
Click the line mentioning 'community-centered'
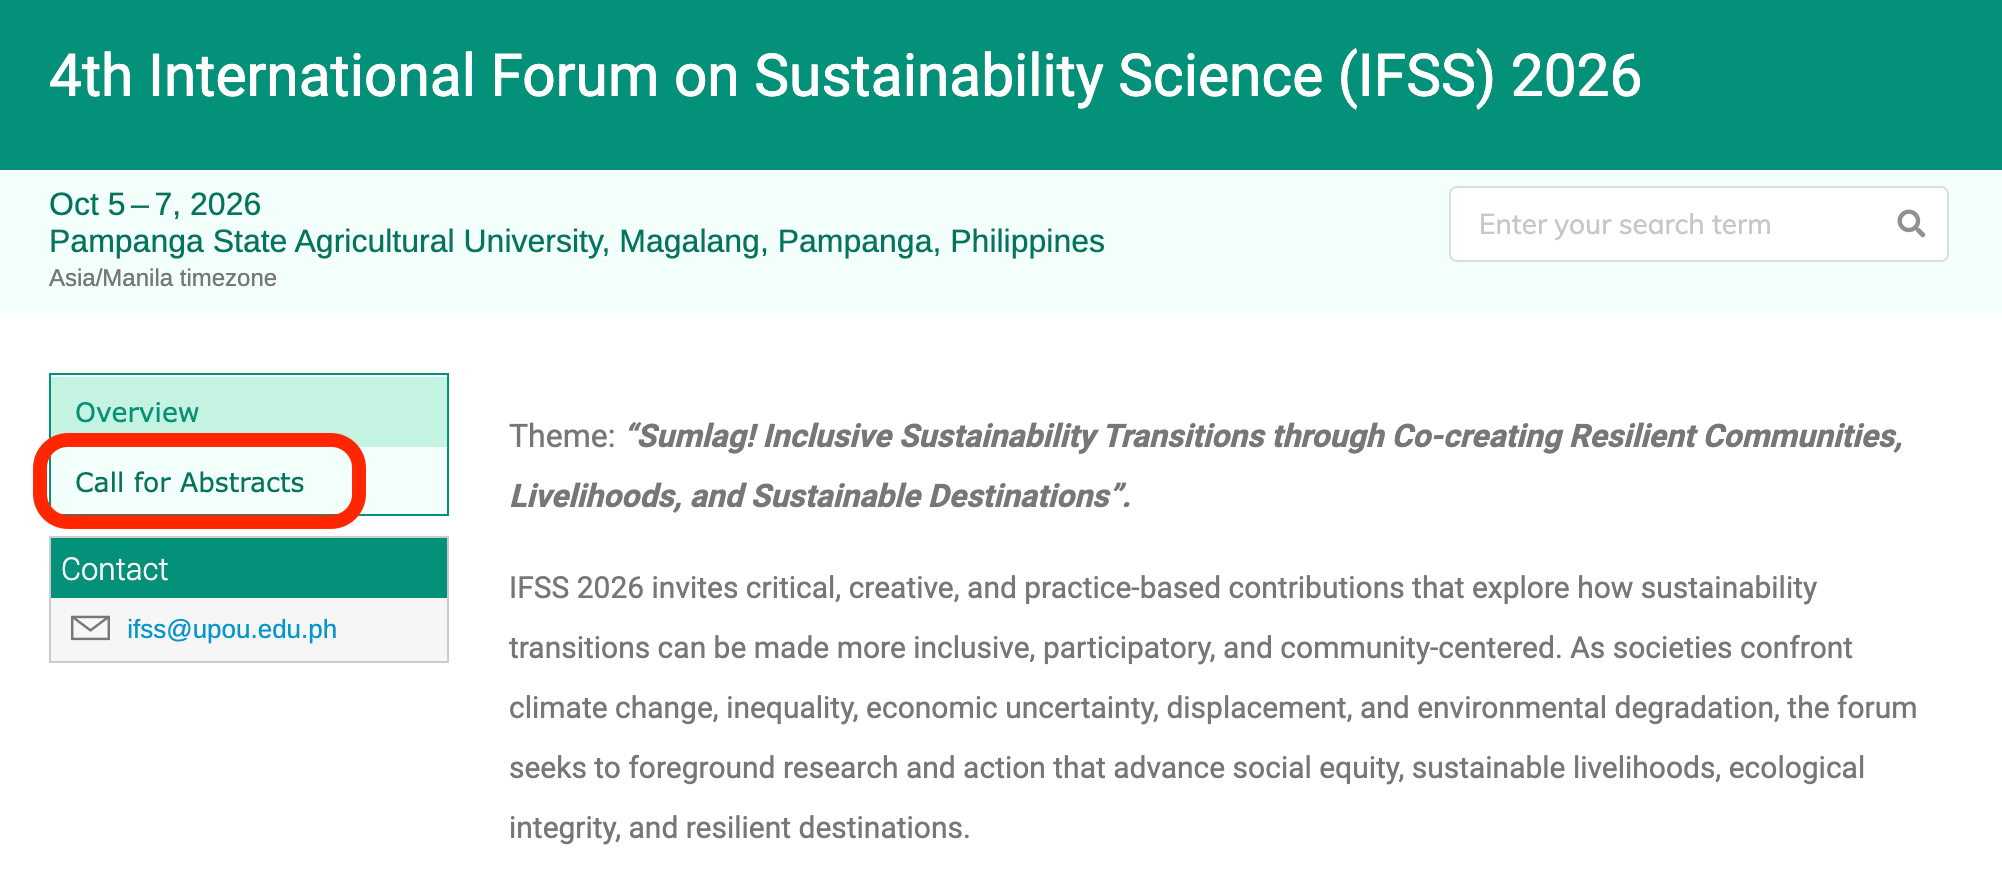click(1181, 648)
